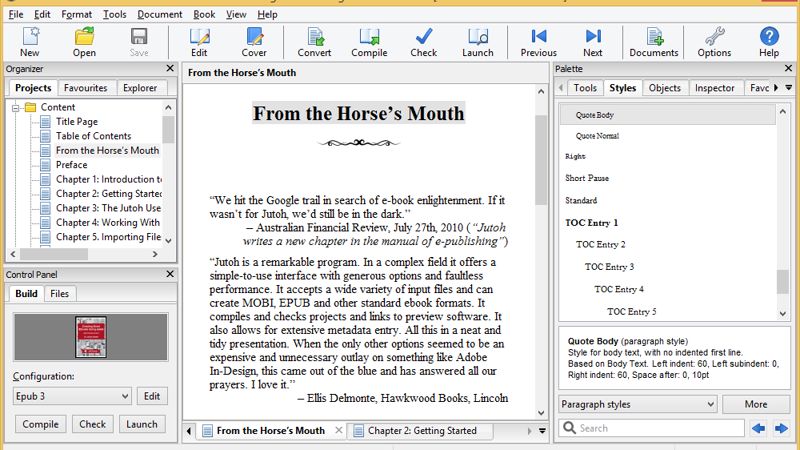Select Title Page in the Content tree

click(x=77, y=121)
